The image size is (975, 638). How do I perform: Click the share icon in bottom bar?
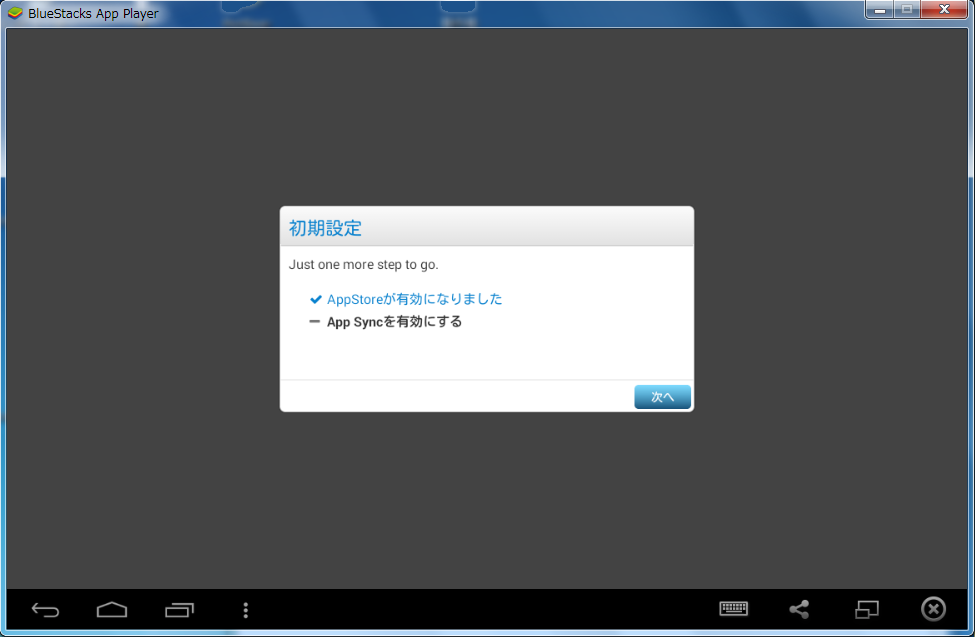[x=799, y=609]
